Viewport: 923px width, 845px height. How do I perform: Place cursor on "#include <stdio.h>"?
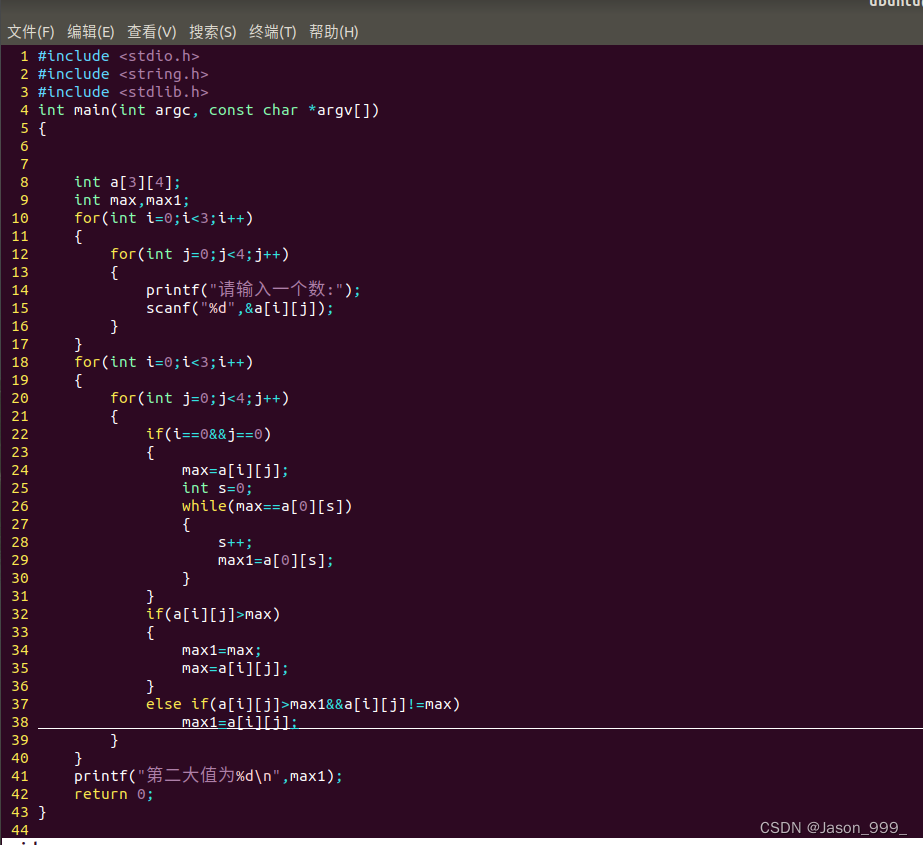point(117,55)
